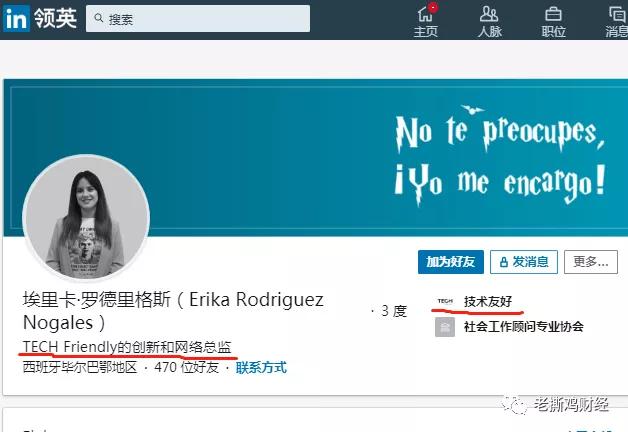
Task: Click the 领英 brand text
Action: 55,18
